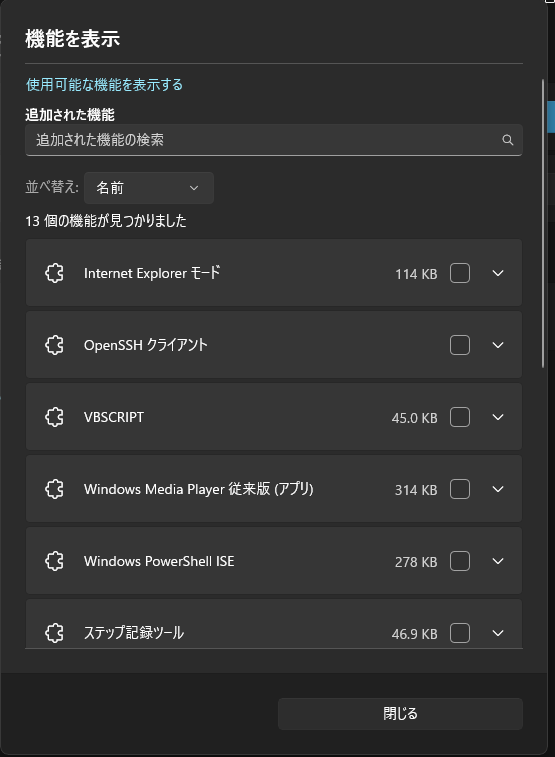Tick the VBSCRIPT checkbox
This screenshot has height=757, width=555.
click(460, 417)
